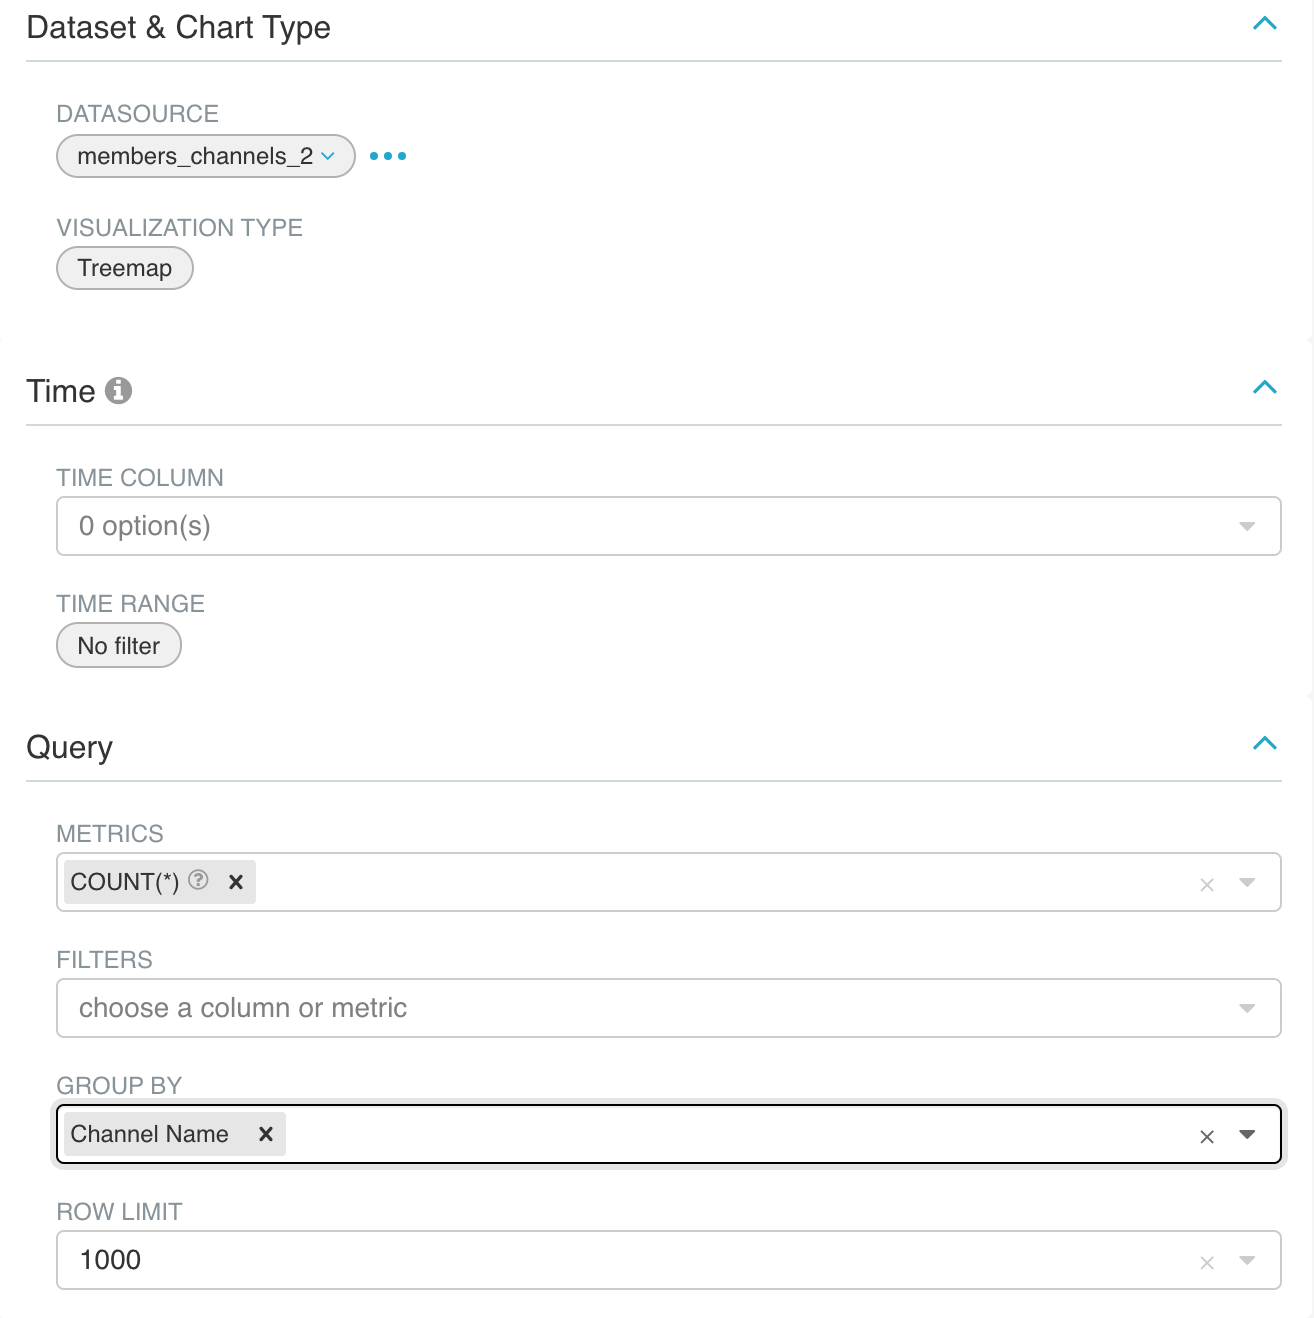Collapse the Time section

click(1265, 388)
